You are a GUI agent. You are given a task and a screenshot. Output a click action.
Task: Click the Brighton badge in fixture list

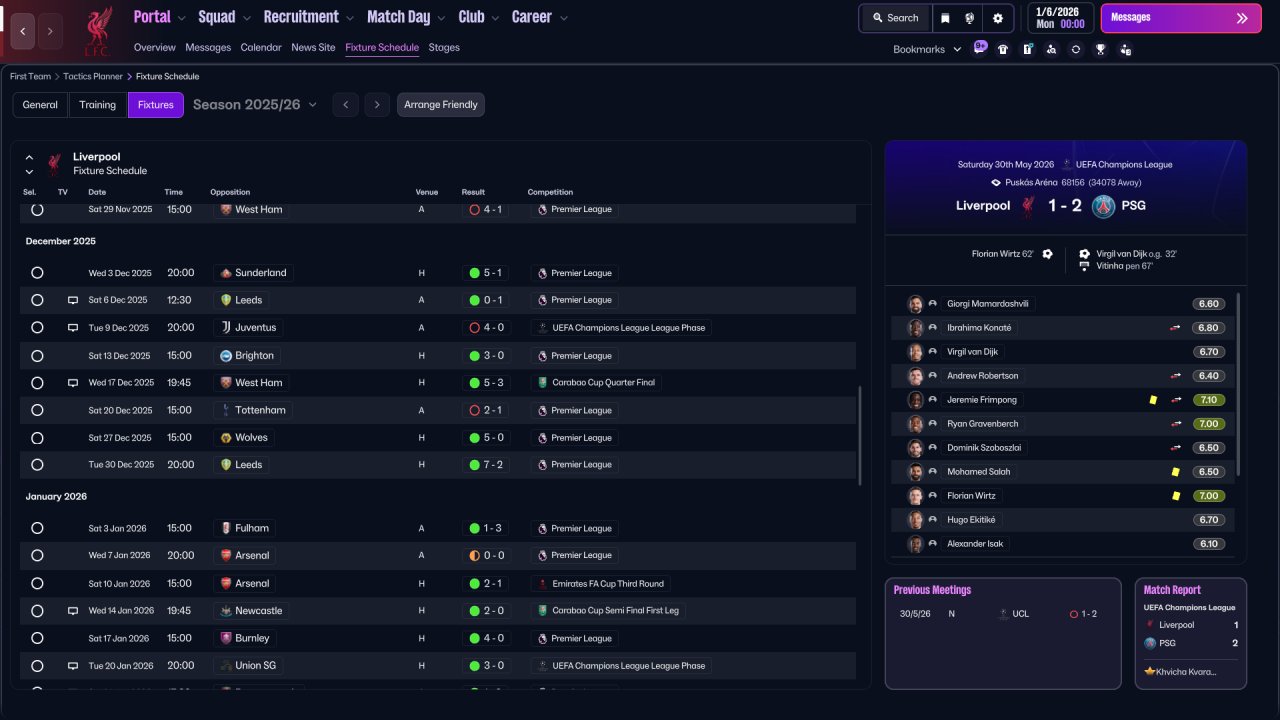click(x=227, y=356)
